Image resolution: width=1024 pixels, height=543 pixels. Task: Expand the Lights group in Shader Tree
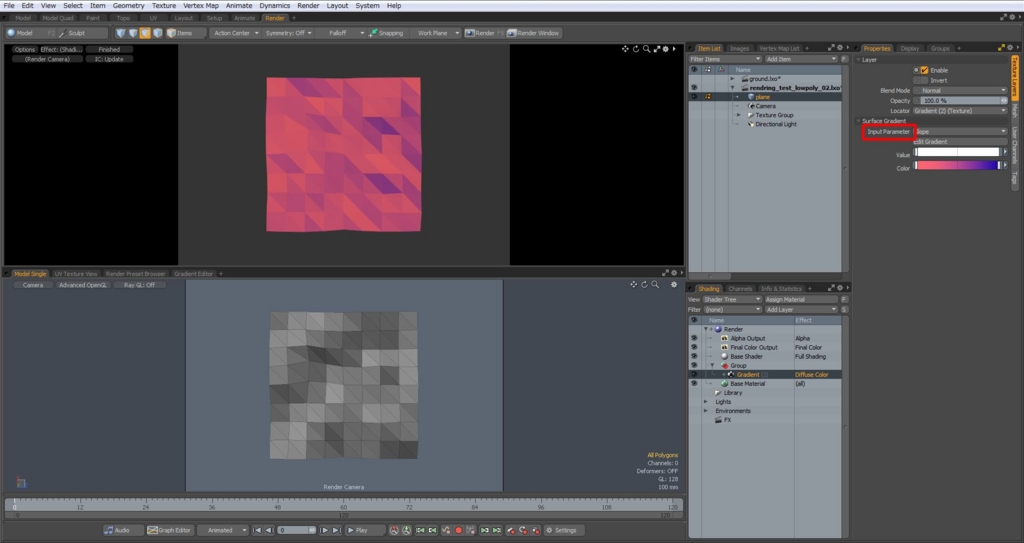(705, 402)
